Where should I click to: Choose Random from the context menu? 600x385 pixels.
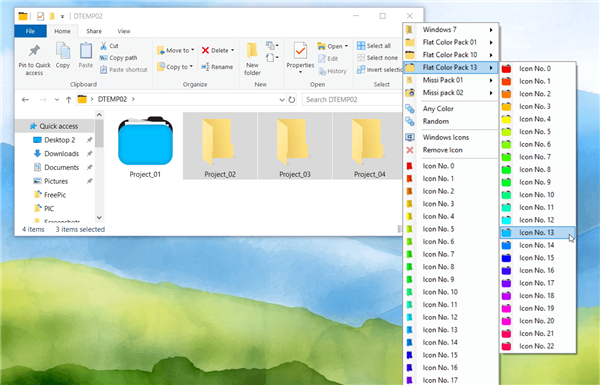451,121
